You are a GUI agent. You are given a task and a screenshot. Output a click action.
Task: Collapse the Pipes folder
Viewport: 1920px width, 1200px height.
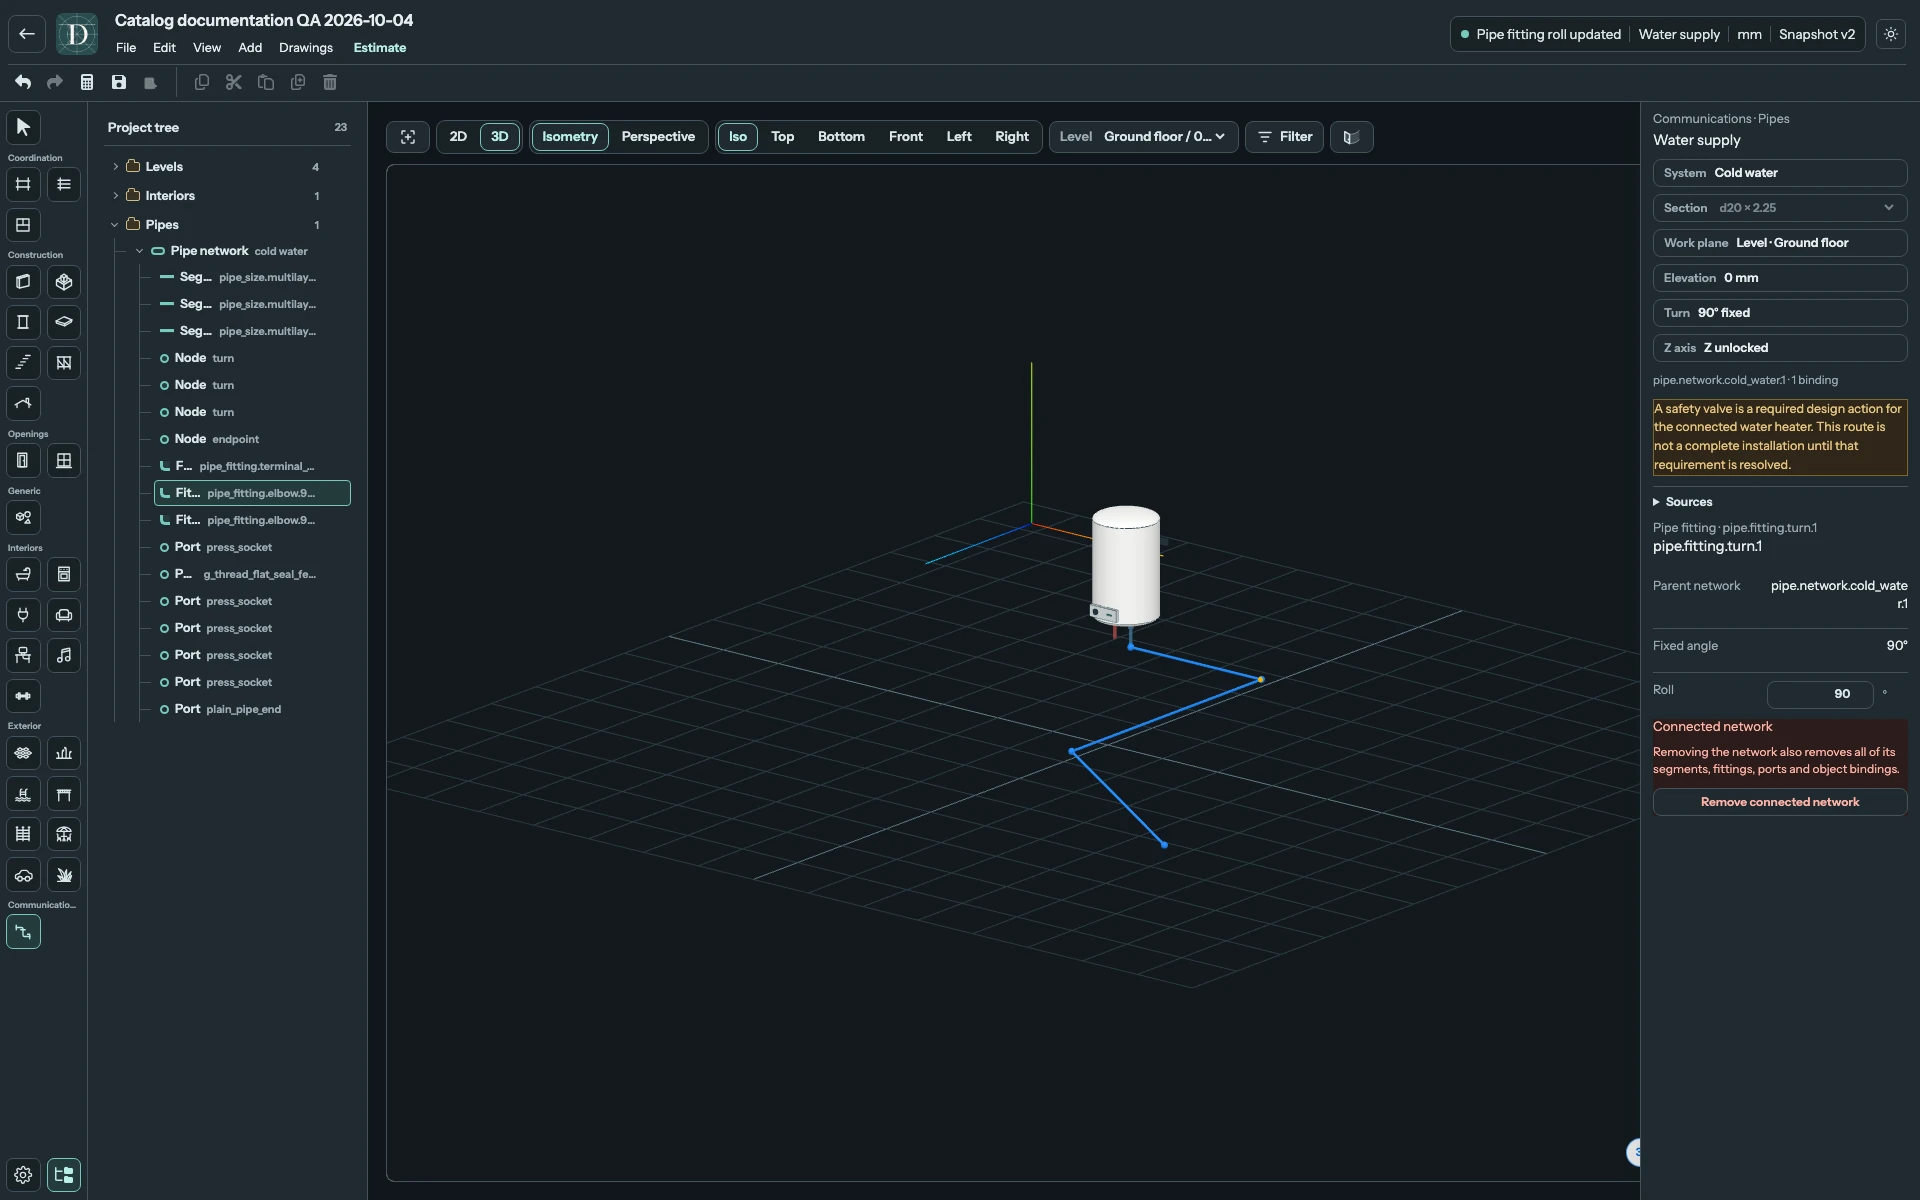tap(115, 225)
